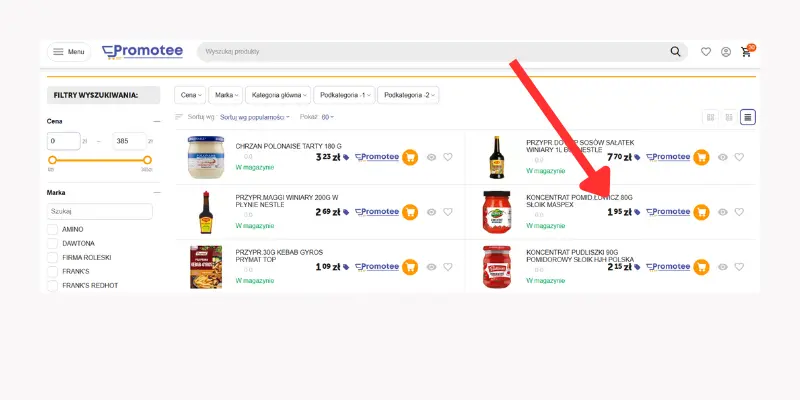Open Przypr. Maggi Winiary 200G product title
This screenshot has height=400, width=800.
(287, 201)
